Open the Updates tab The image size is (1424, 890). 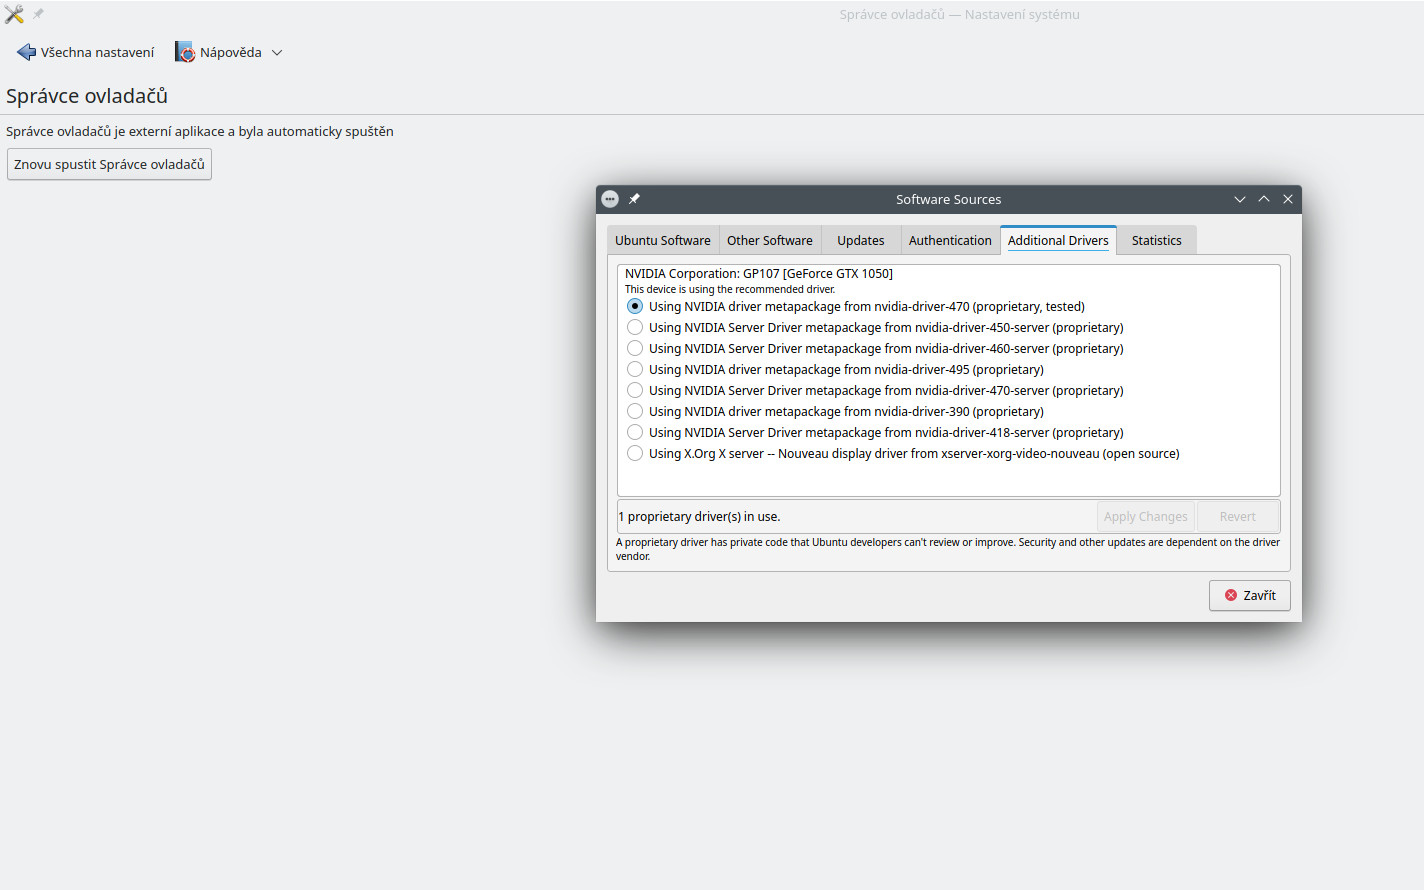861,240
